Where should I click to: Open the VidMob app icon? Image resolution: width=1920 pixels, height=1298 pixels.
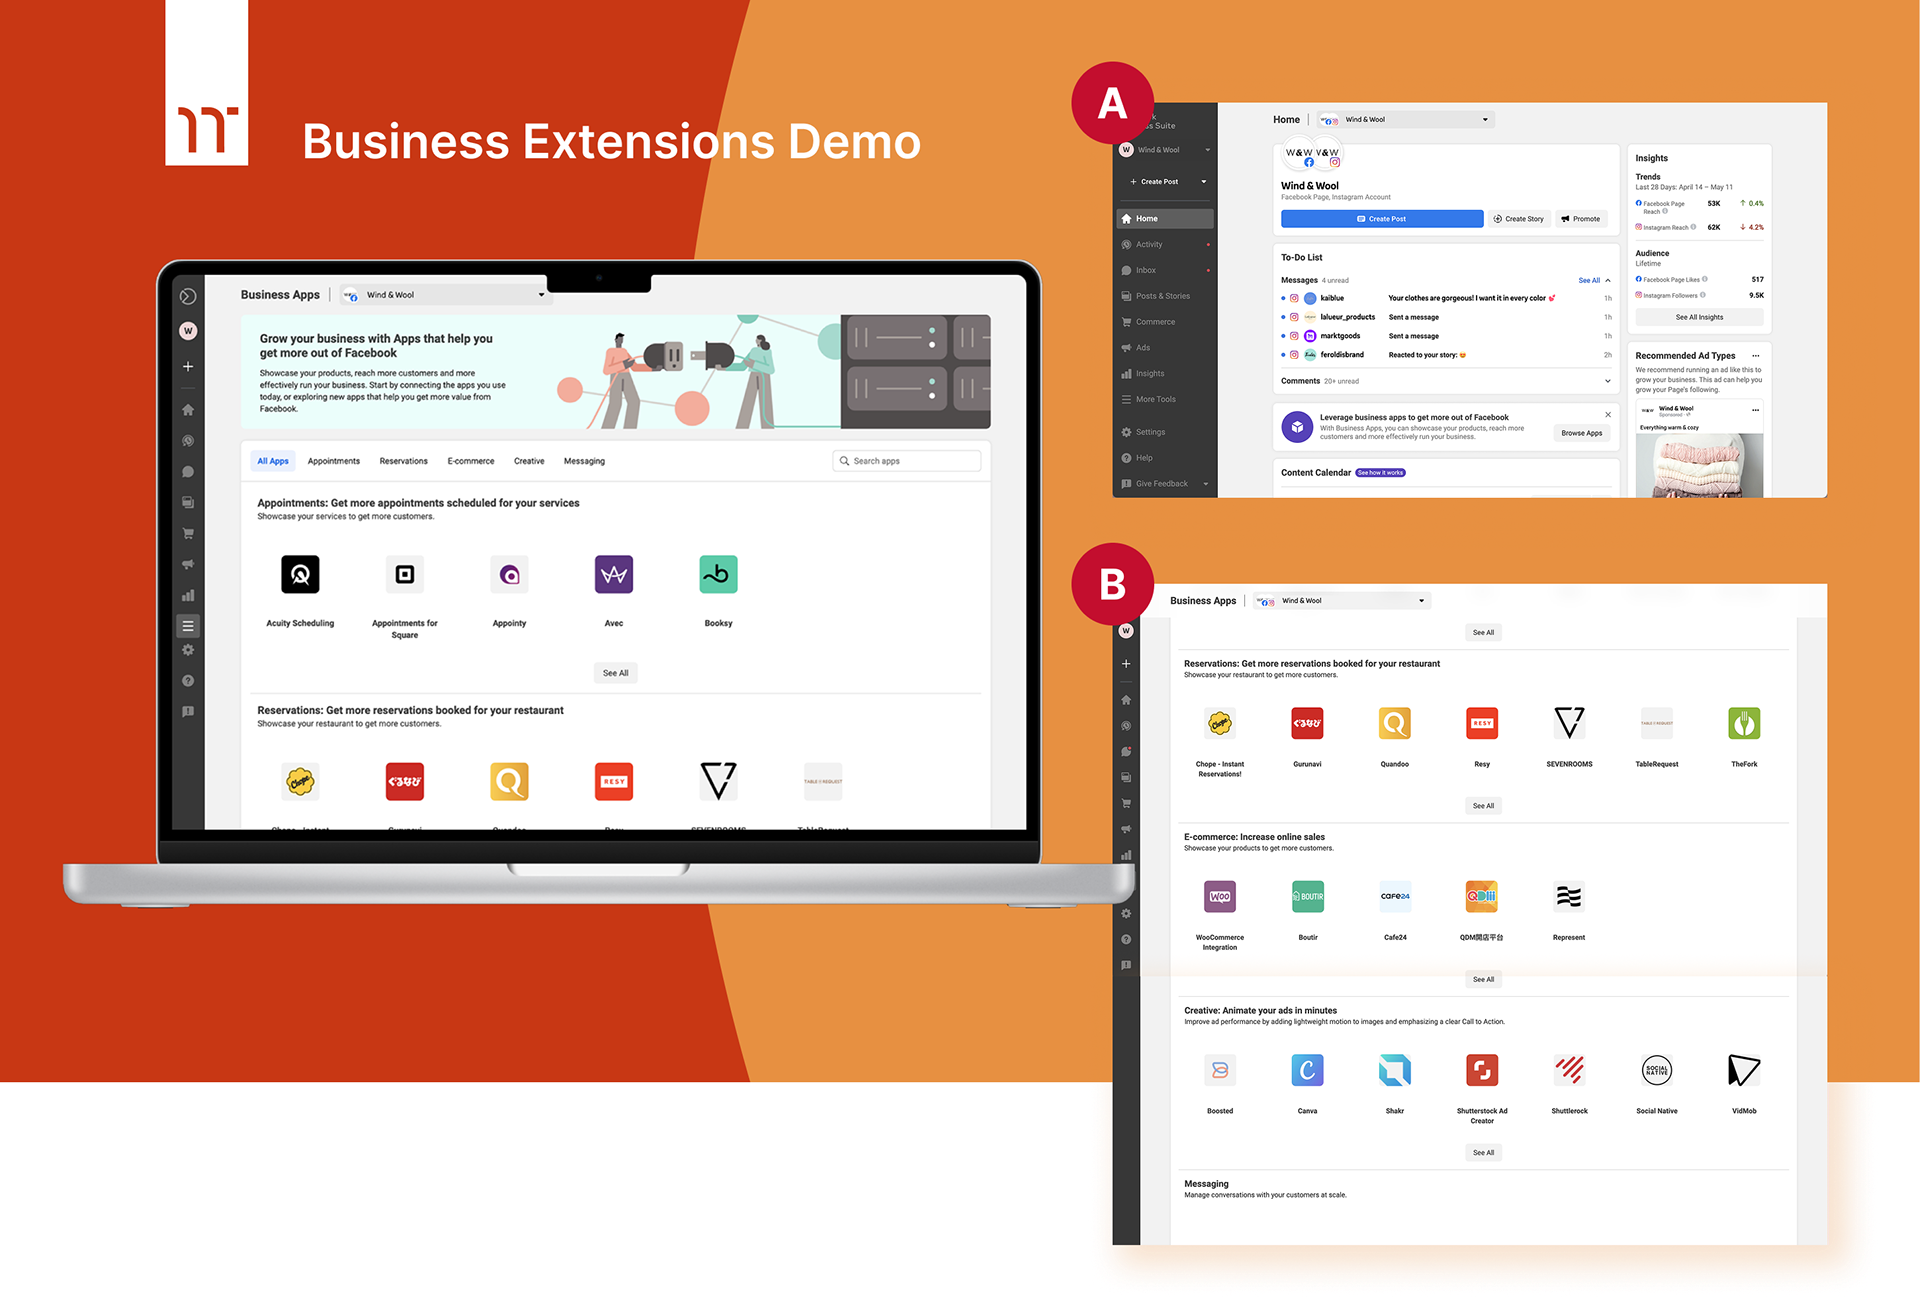1743,1070
